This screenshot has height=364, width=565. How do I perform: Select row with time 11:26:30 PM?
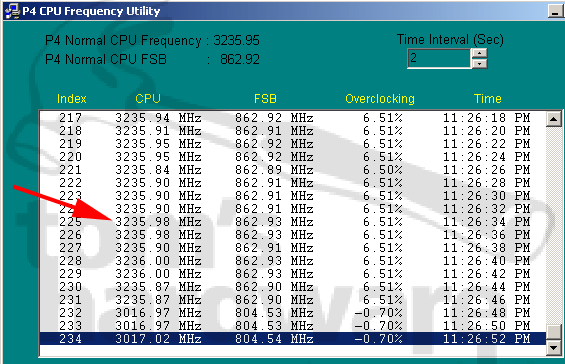[293, 196]
